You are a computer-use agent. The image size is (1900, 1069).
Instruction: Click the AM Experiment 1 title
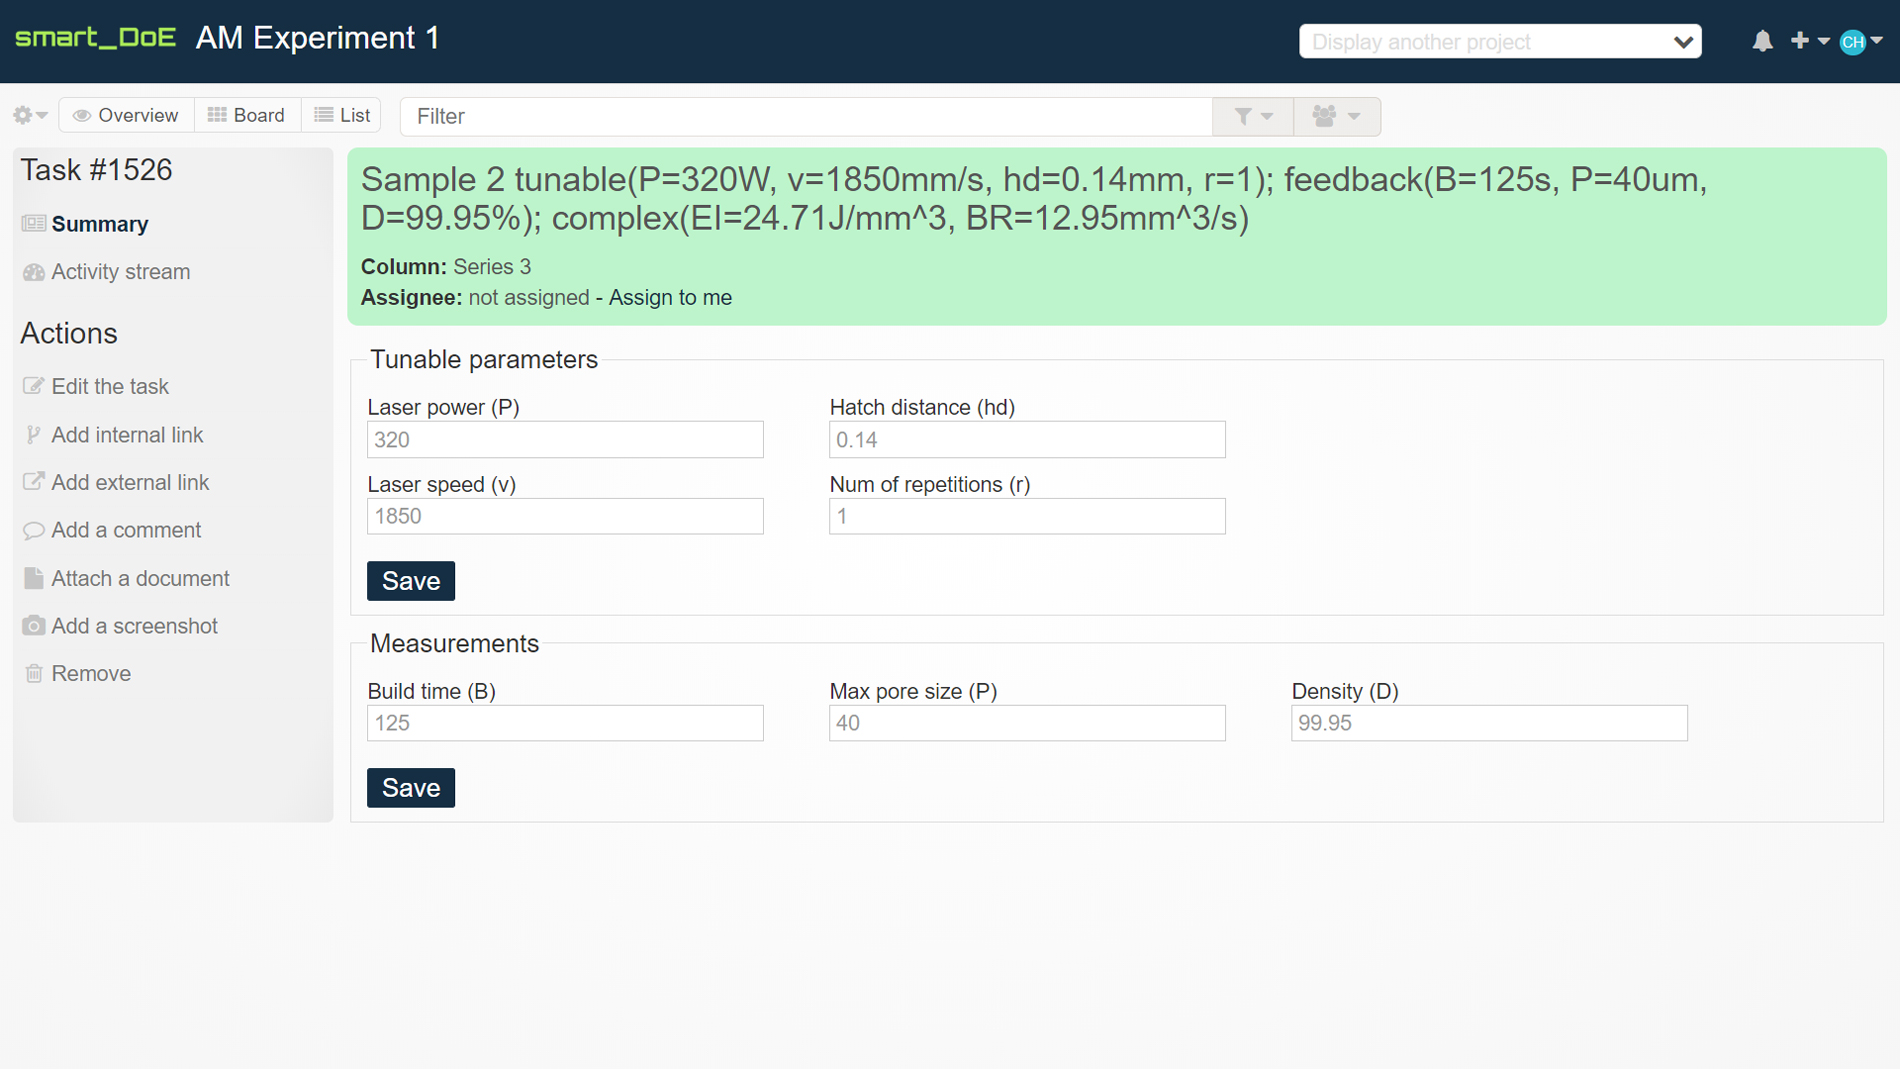tap(318, 38)
